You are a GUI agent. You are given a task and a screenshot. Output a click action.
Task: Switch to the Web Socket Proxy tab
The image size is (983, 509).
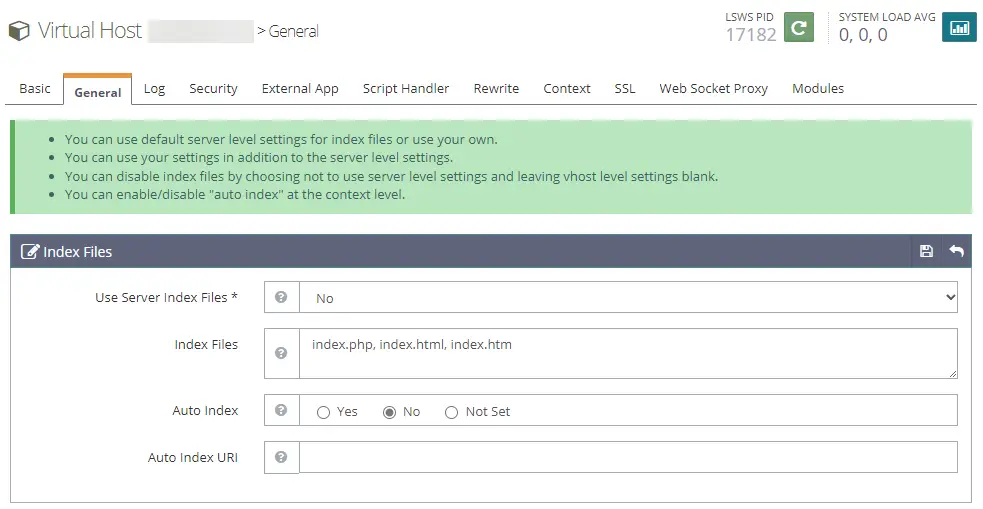(713, 89)
